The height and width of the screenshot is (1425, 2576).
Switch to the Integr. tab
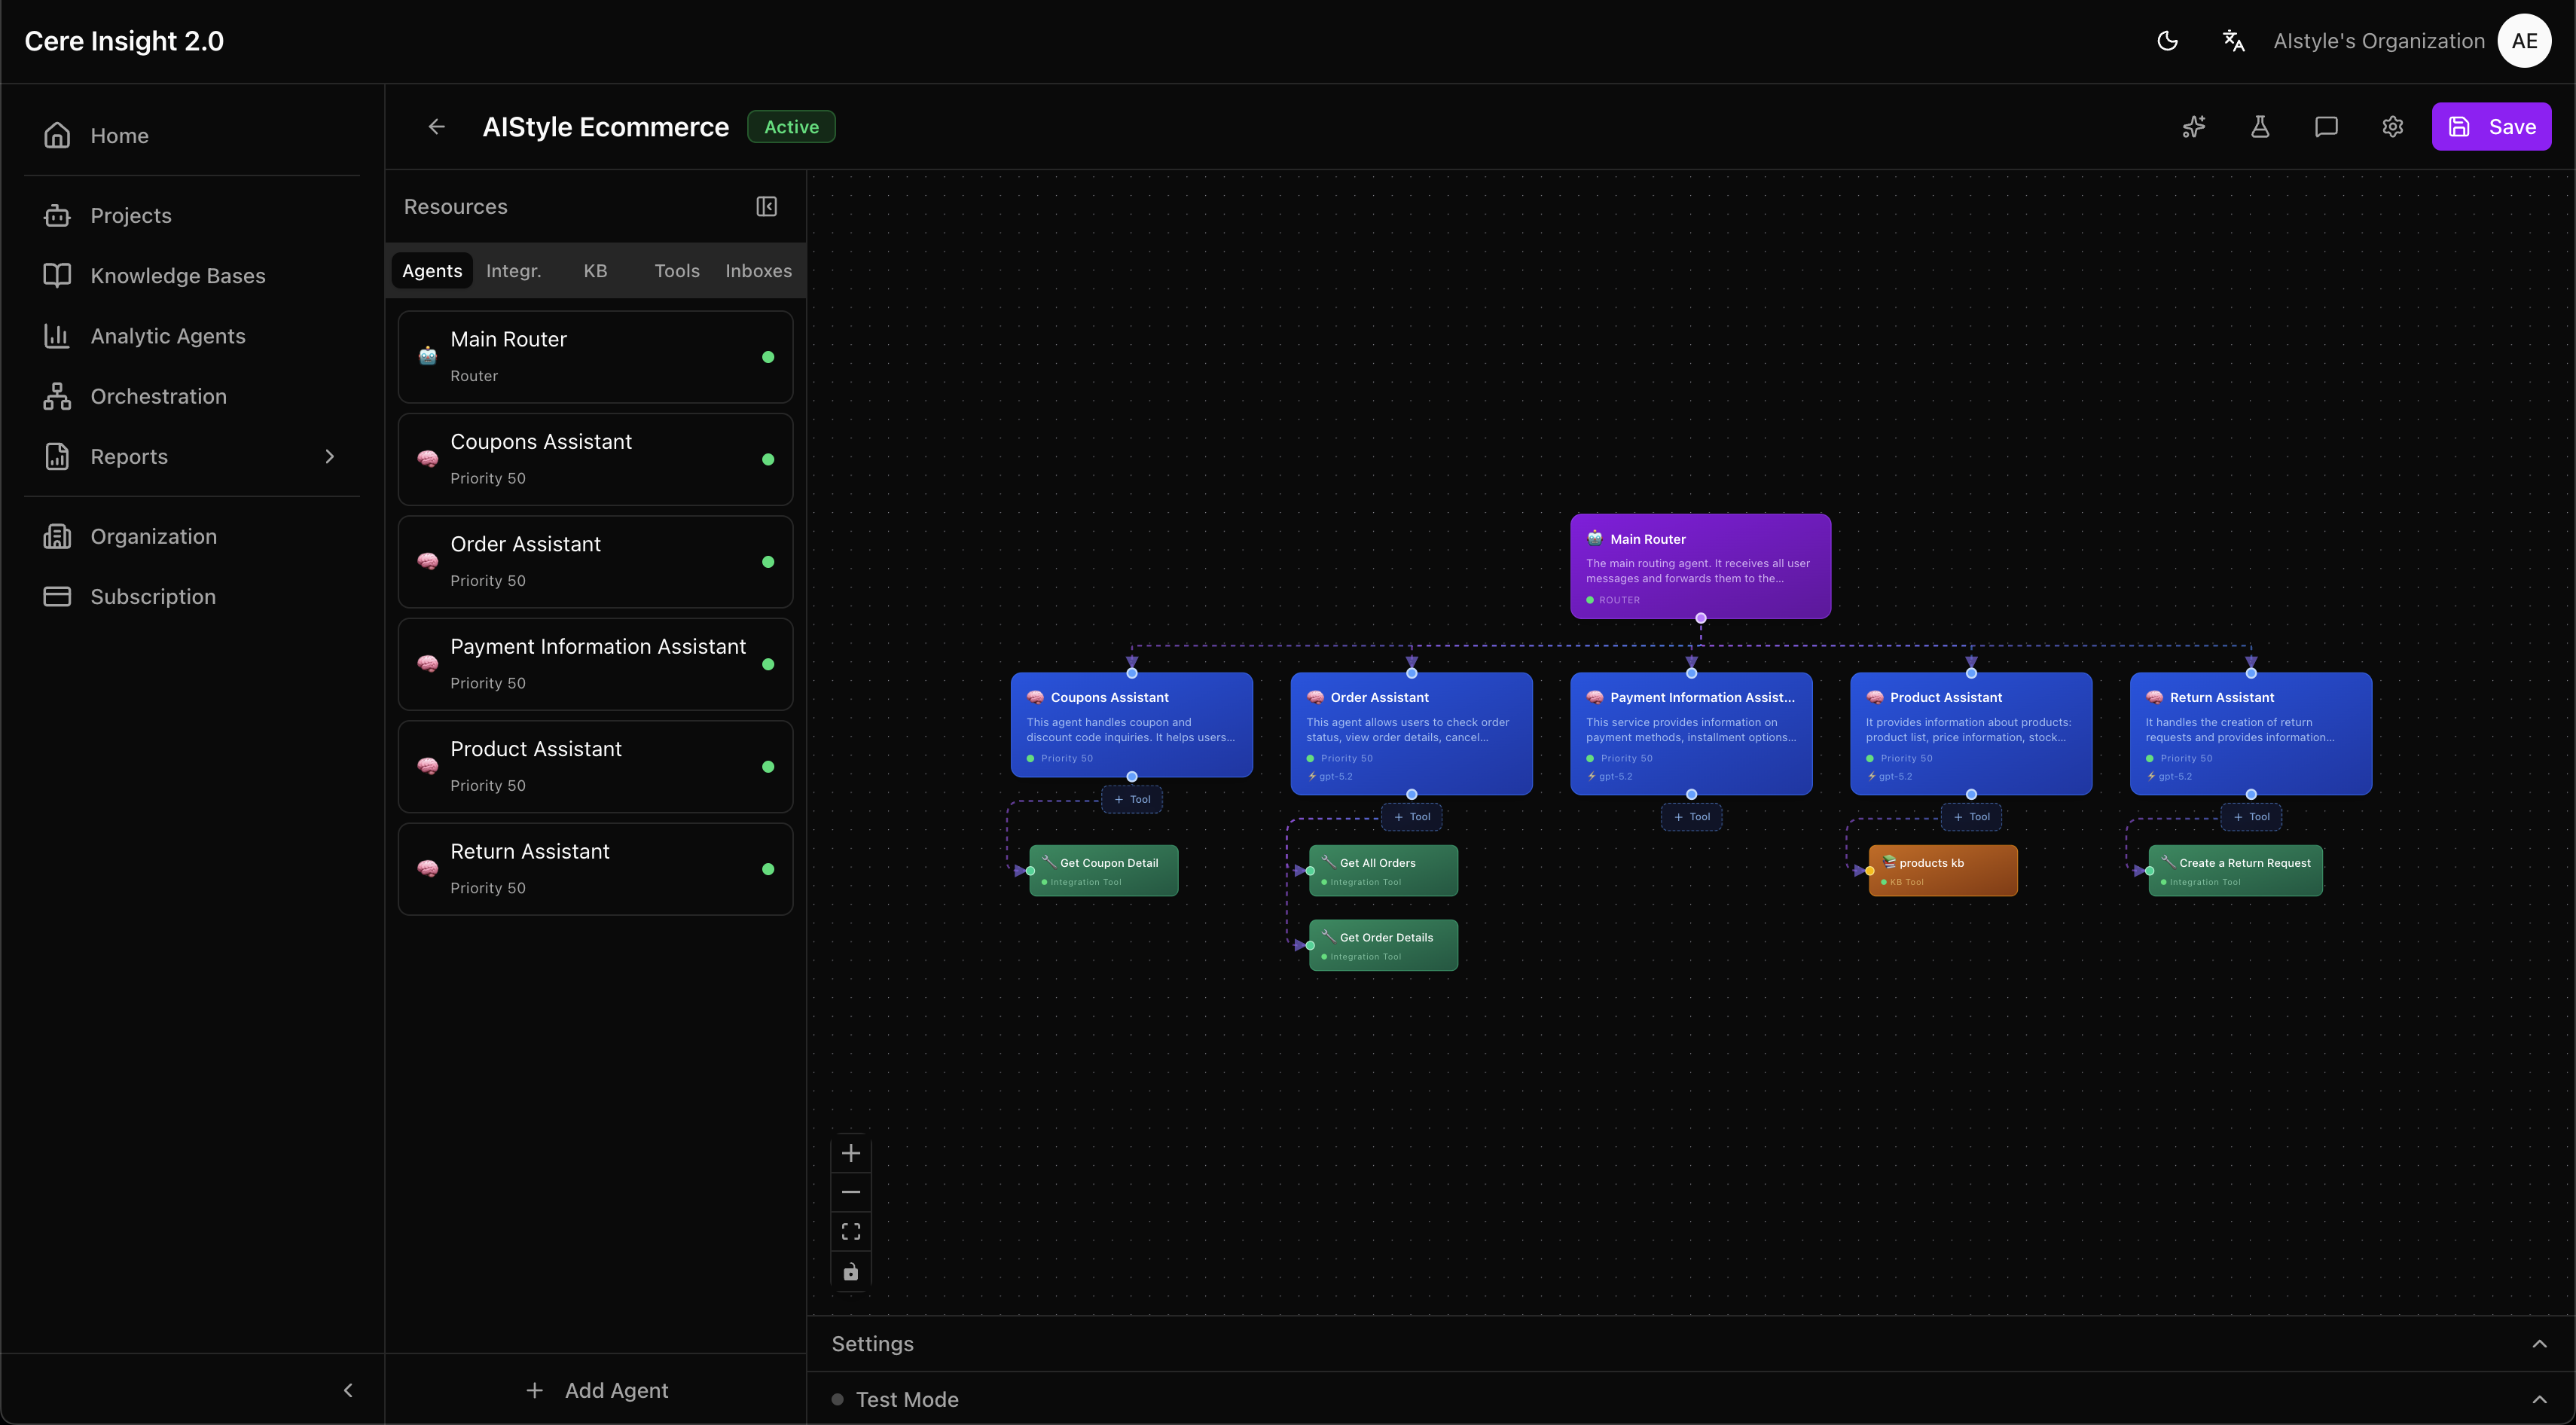tap(513, 270)
